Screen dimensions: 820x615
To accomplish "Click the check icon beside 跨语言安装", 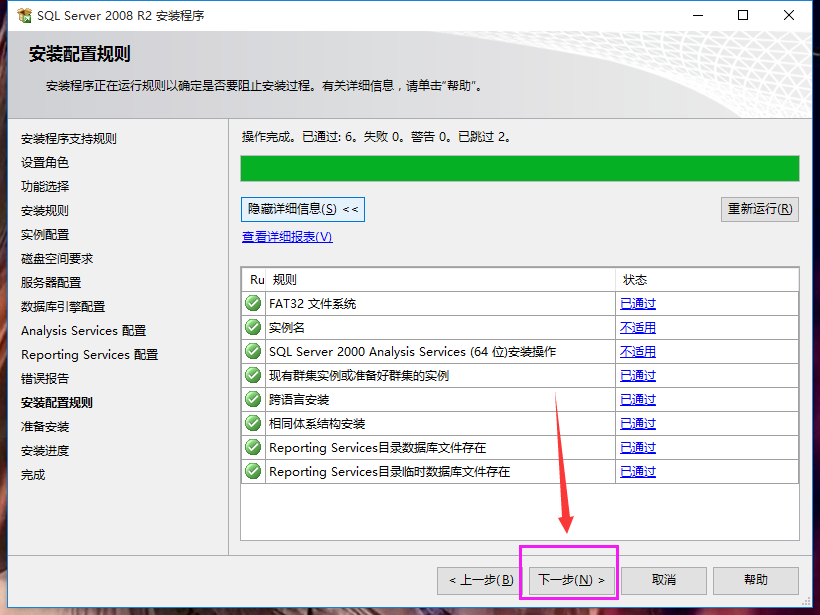I will pyautogui.click(x=253, y=400).
